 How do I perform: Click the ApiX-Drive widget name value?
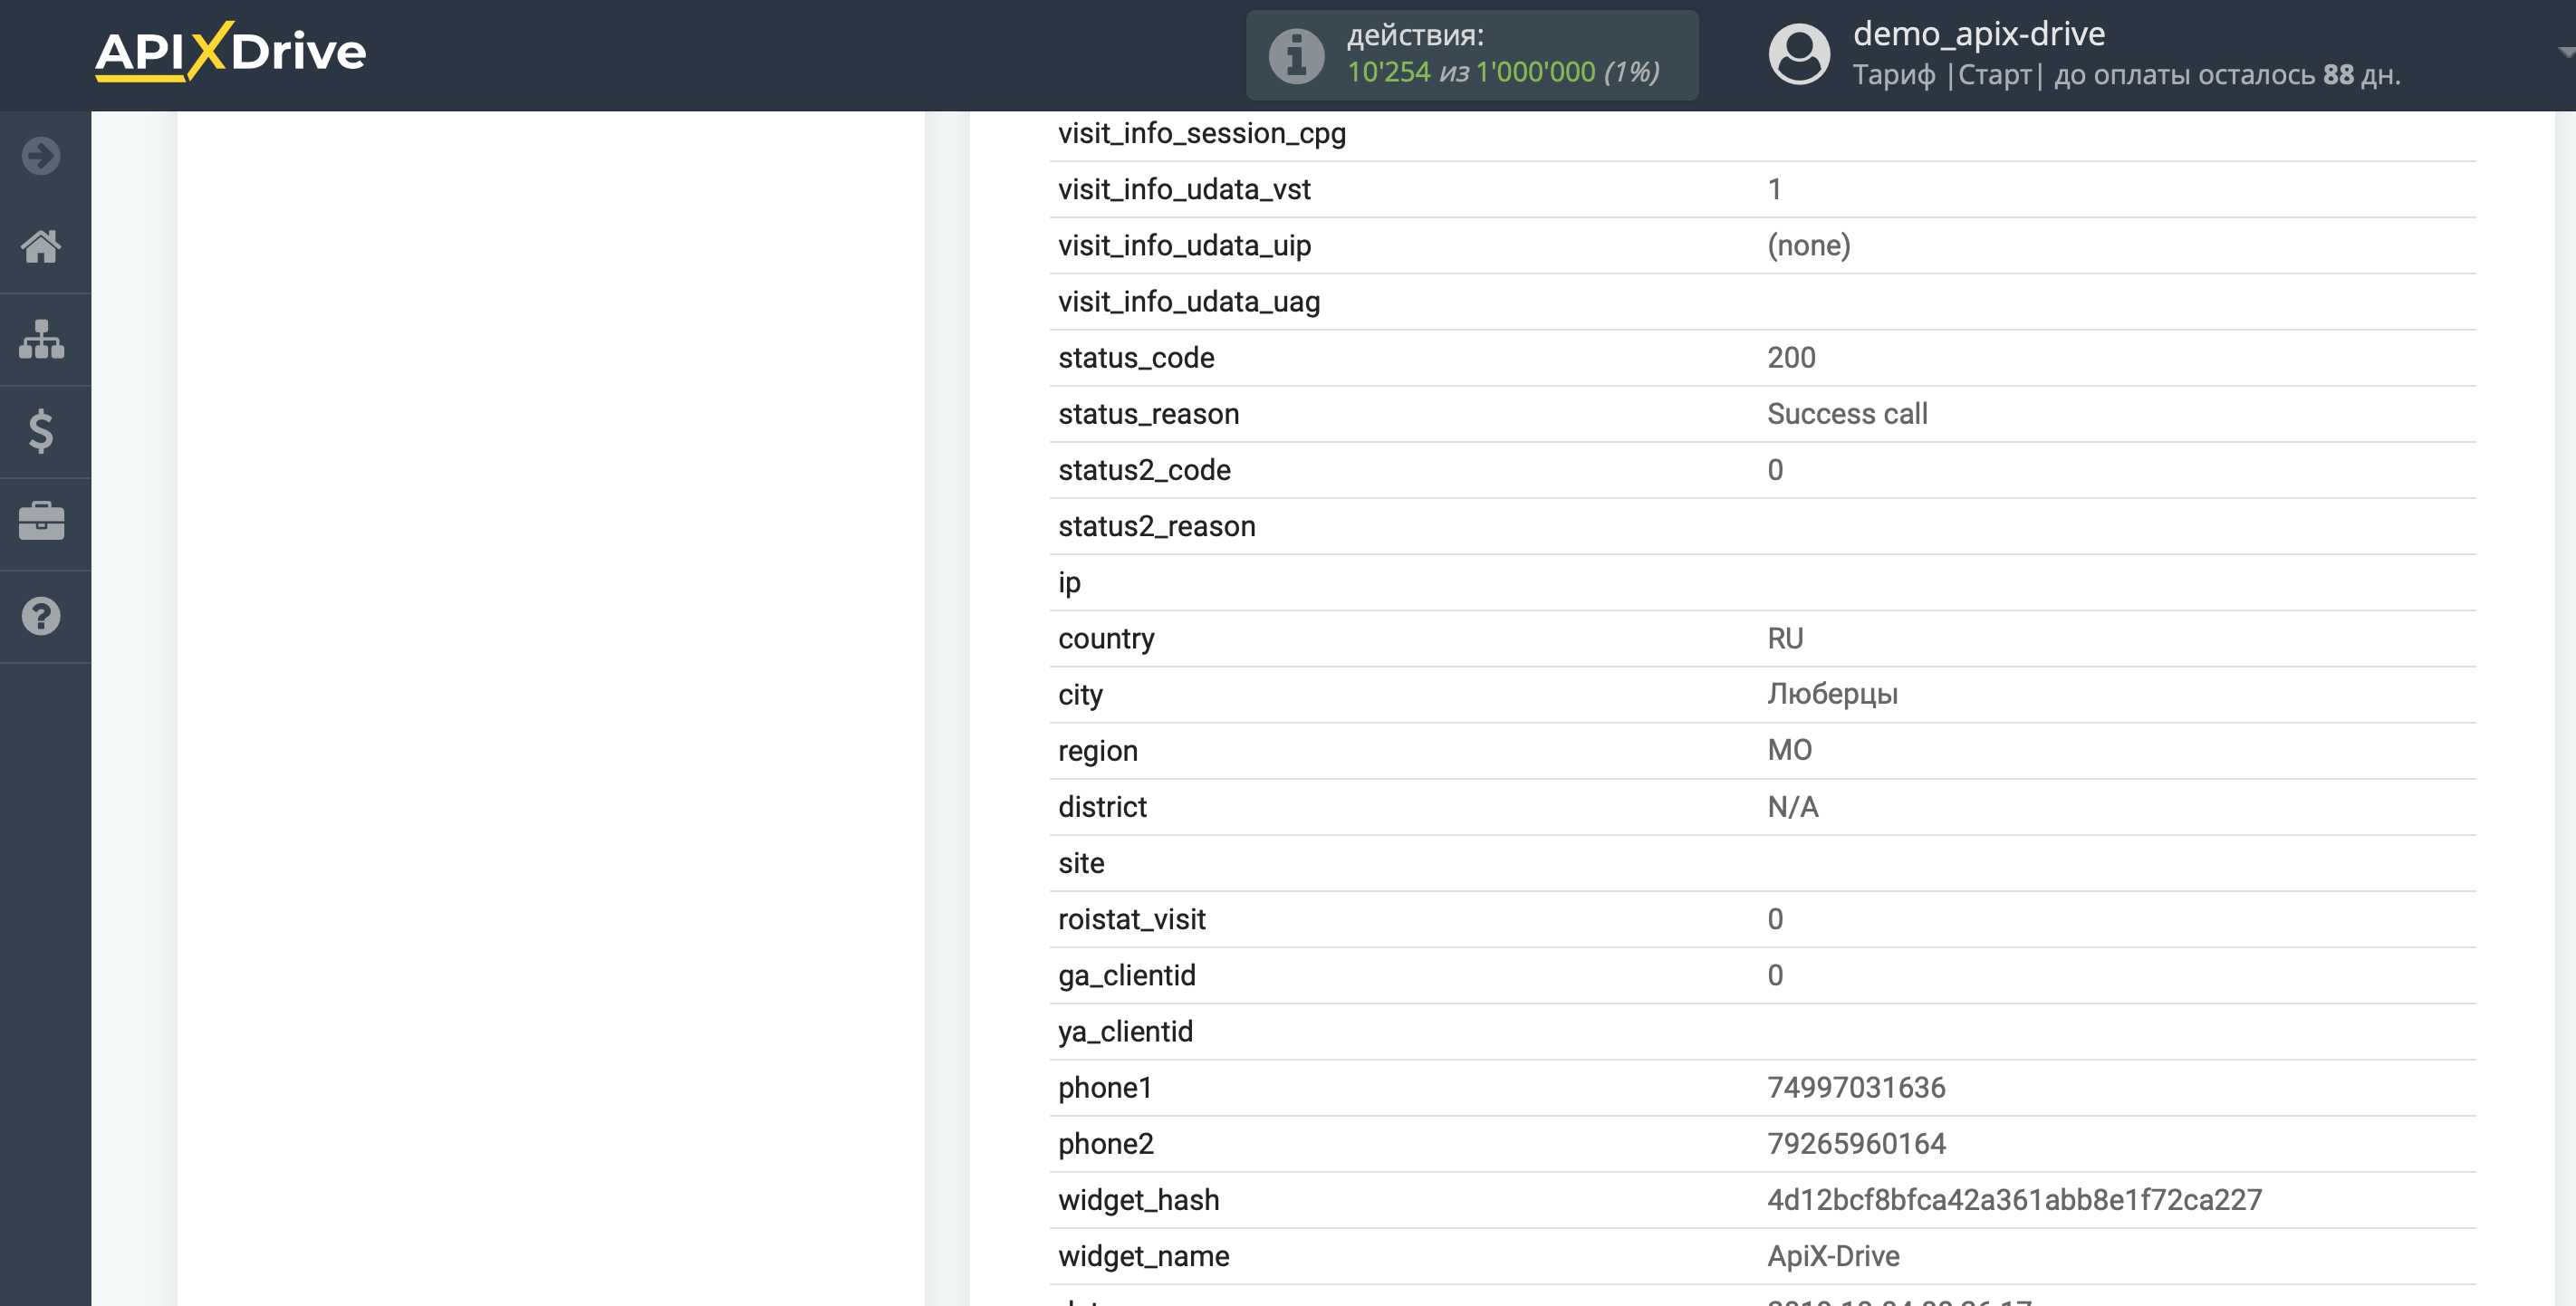pos(1832,1256)
